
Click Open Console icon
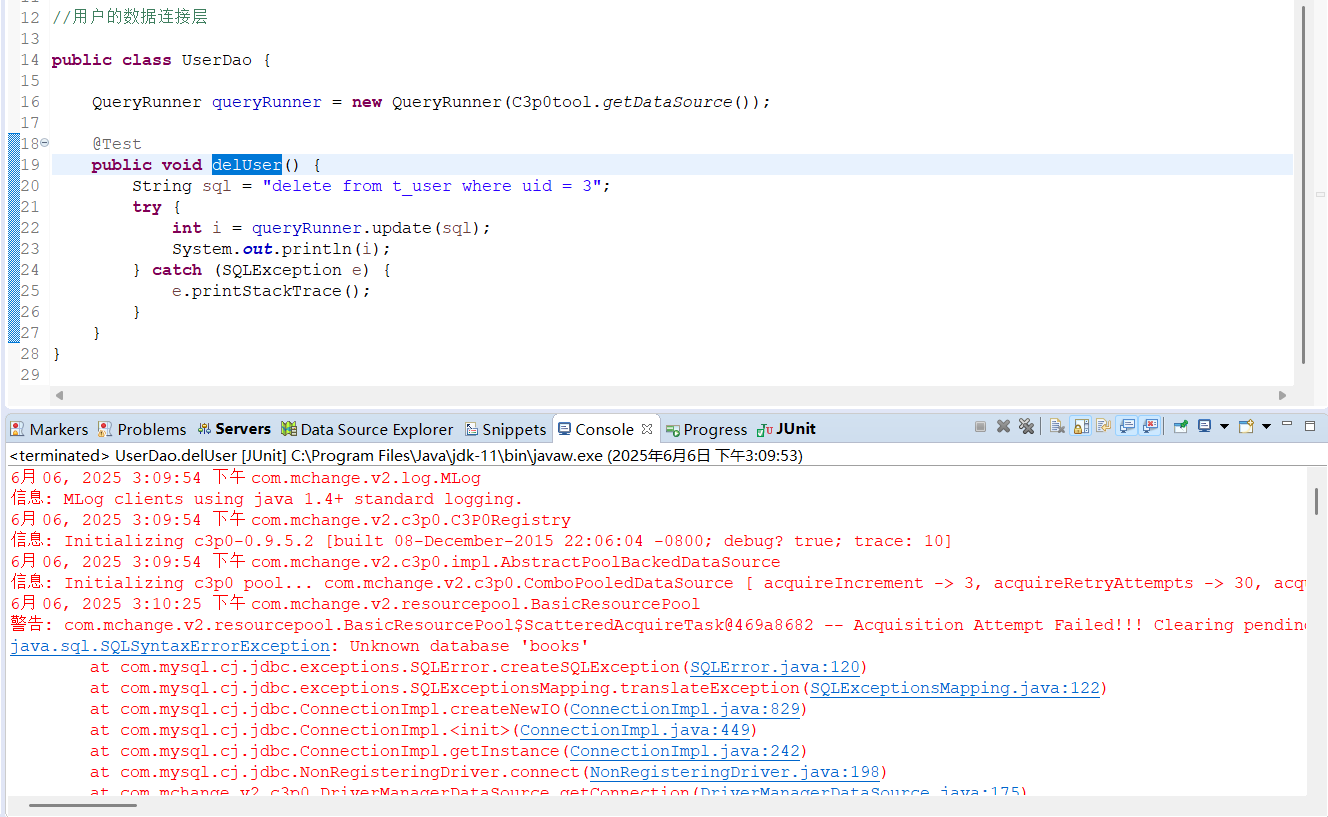[x=1246, y=426]
